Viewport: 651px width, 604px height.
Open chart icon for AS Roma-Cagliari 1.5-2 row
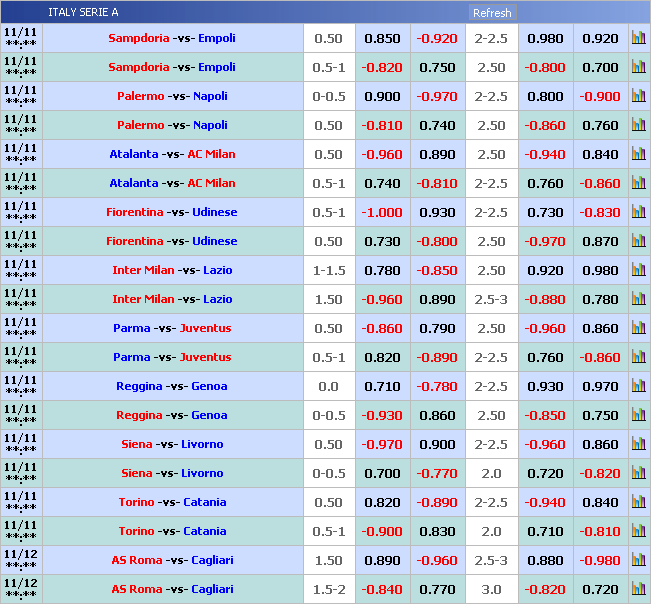coord(638,589)
